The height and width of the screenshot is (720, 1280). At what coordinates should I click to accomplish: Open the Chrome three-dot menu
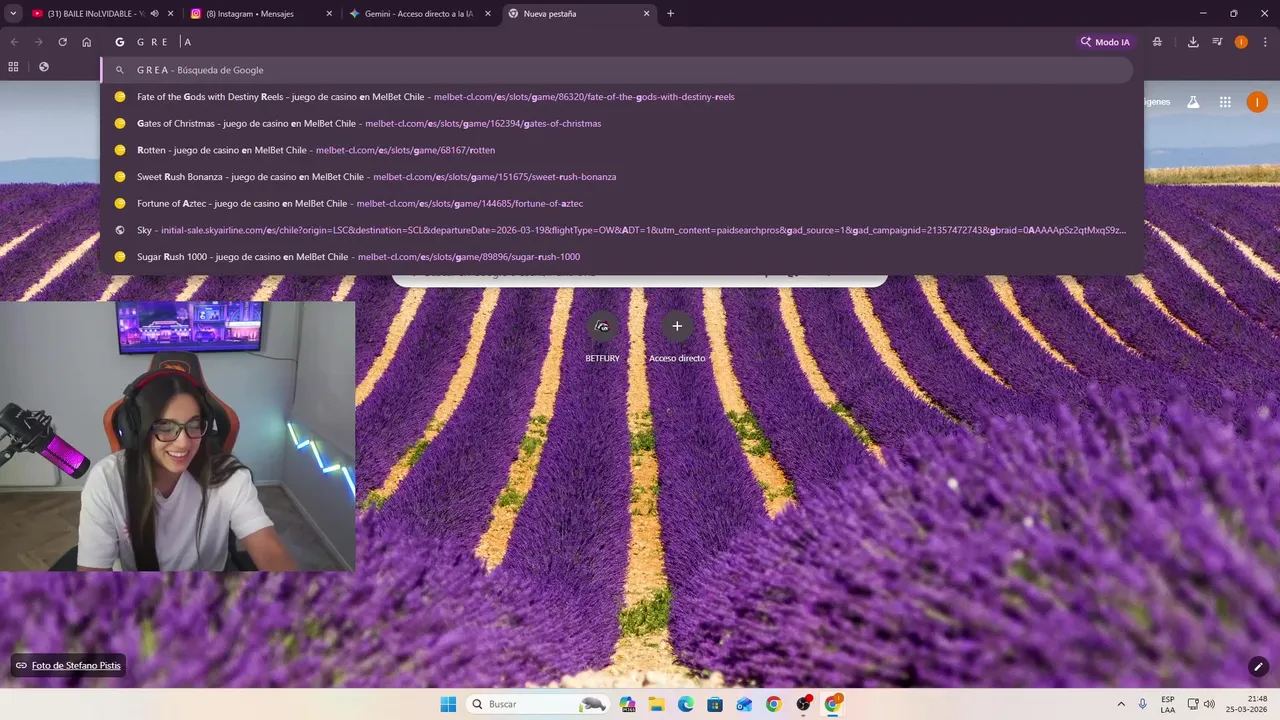tap(1264, 42)
